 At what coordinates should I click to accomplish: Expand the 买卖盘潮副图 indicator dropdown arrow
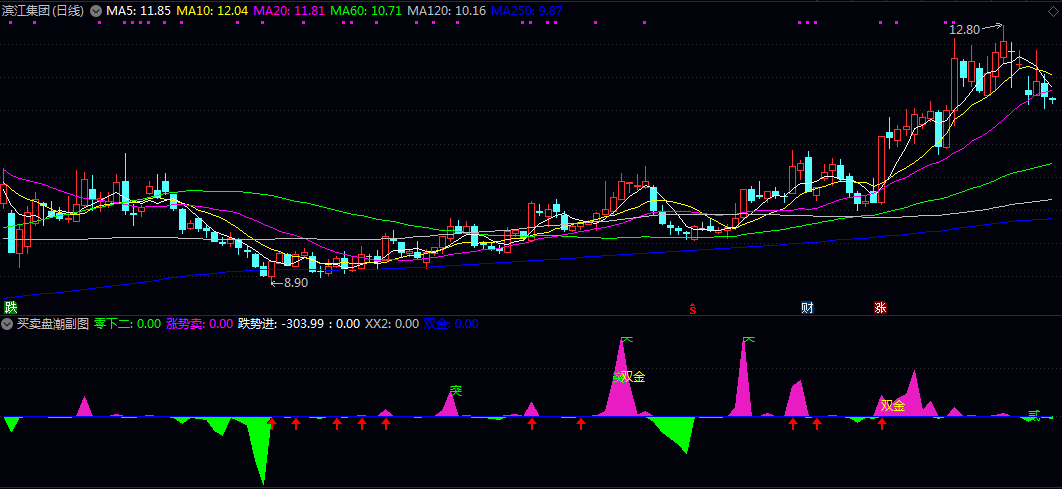click(7, 324)
